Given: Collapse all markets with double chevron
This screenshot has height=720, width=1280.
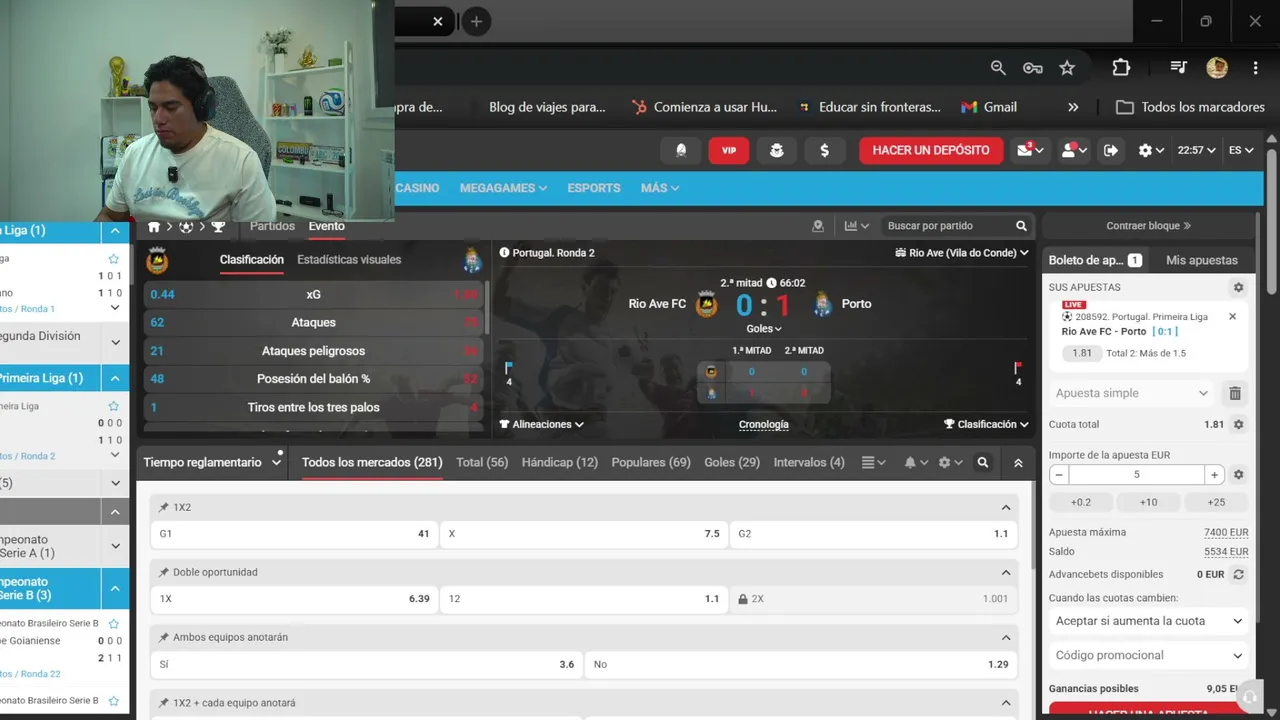Looking at the screenshot, I should [x=1018, y=463].
